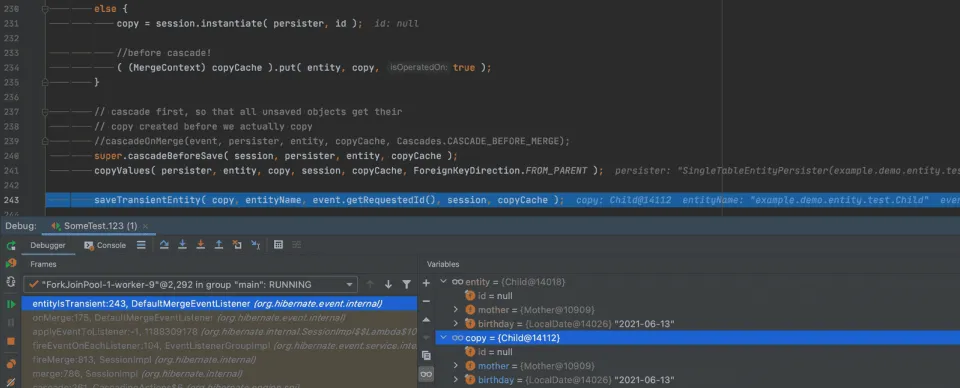Image resolution: width=960 pixels, height=388 pixels.
Task: Click gutter line number 243
Action: point(12,200)
